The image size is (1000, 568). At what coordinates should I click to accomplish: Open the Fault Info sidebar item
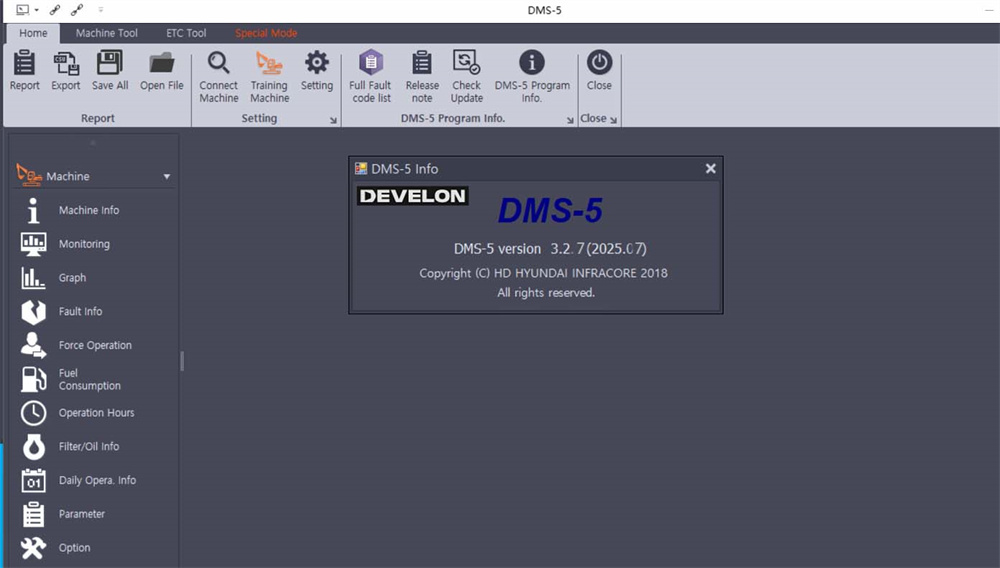[x=80, y=311]
